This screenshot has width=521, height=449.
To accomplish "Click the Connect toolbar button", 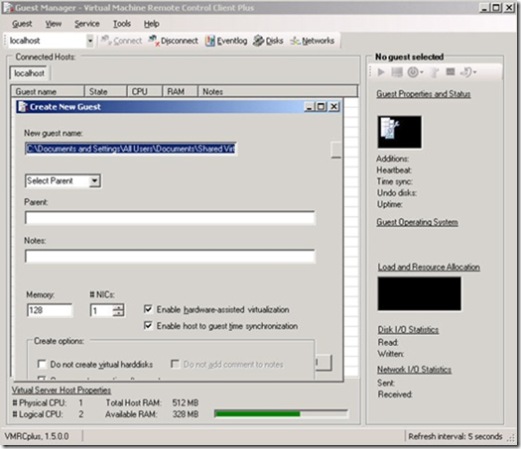I will [121, 41].
